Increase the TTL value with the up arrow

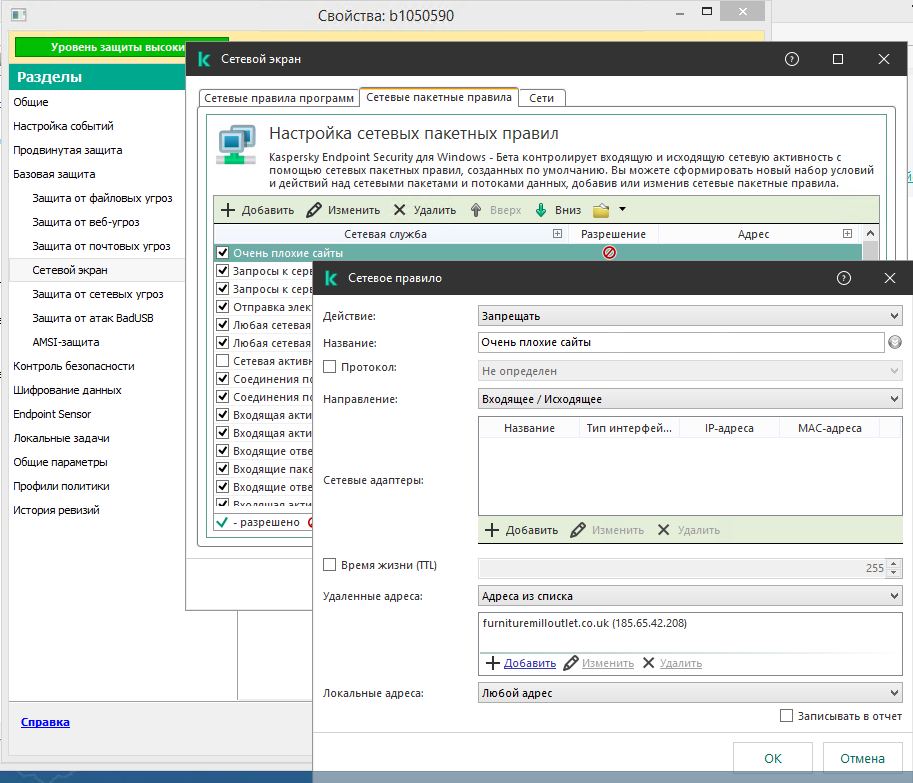click(894, 563)
